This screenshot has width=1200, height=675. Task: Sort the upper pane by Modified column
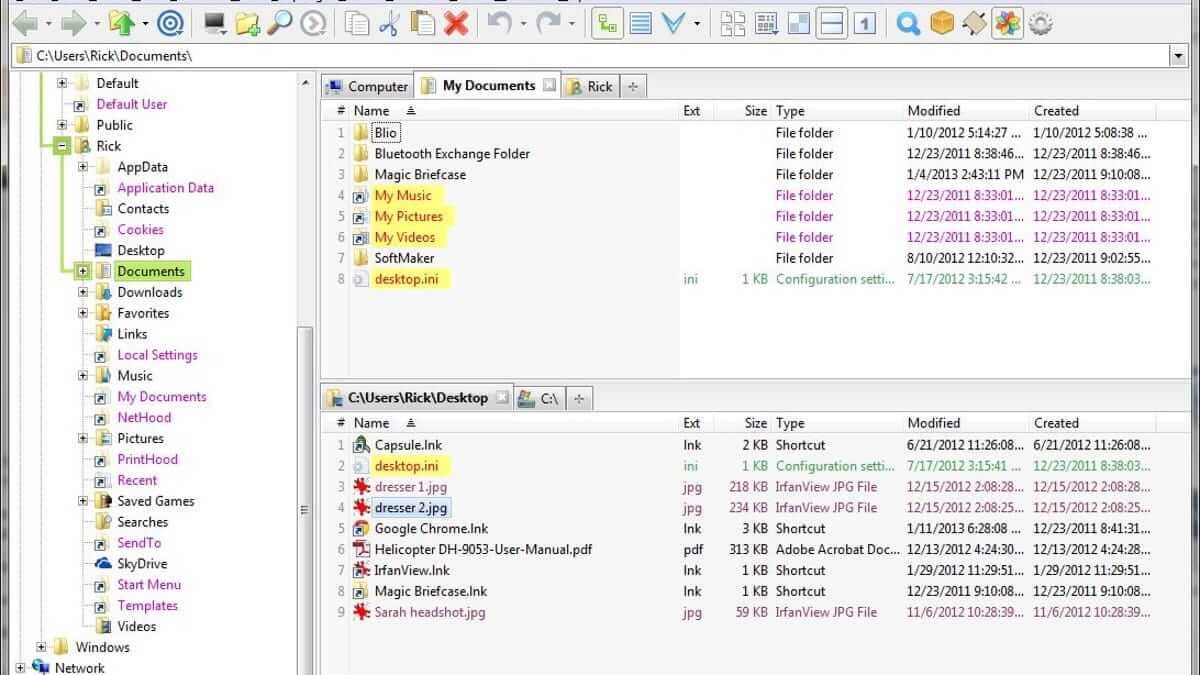point(933,111)
